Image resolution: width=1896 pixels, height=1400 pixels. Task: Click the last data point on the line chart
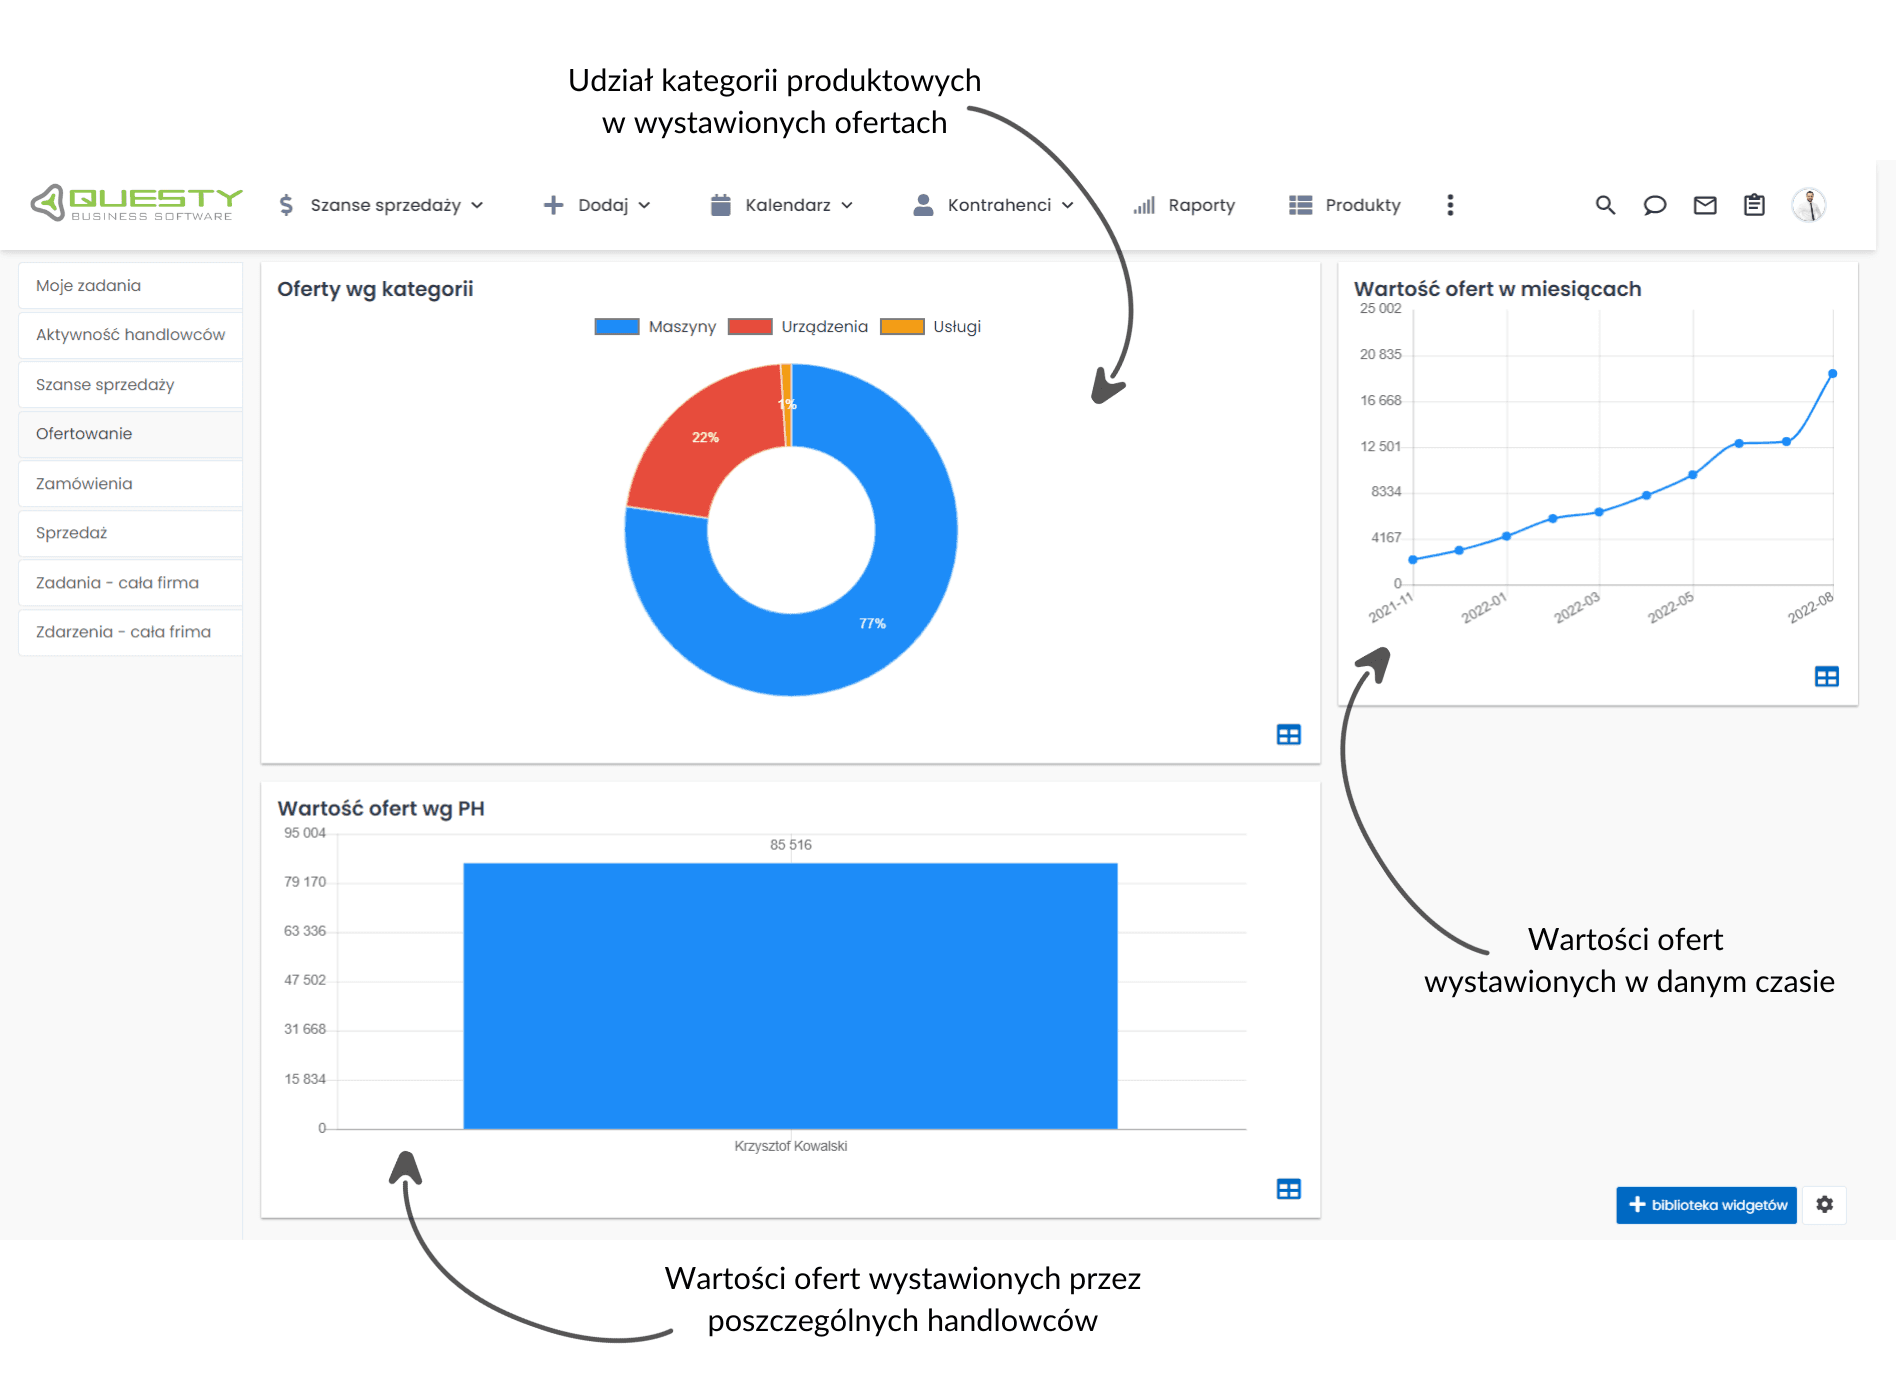tap(1832, 374)
